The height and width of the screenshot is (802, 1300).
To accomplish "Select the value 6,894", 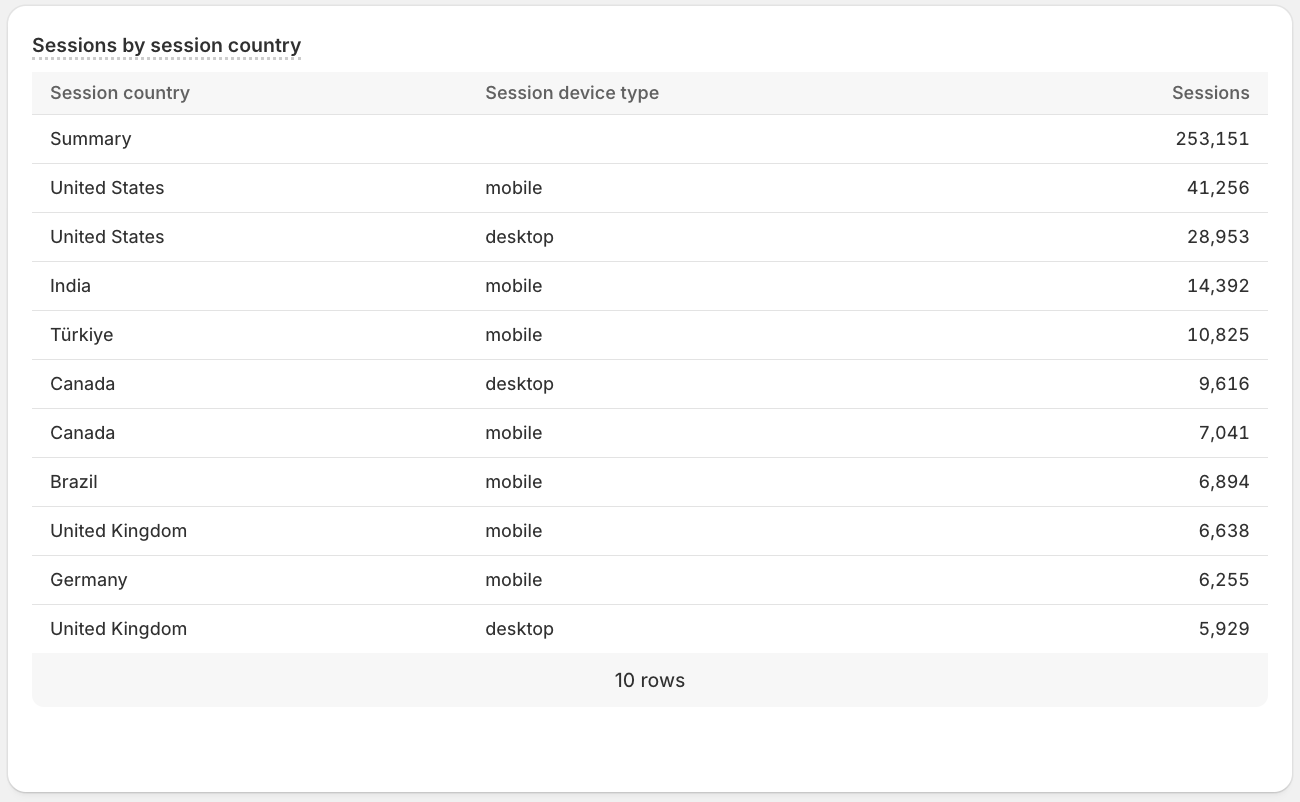I will point(1224,482).
